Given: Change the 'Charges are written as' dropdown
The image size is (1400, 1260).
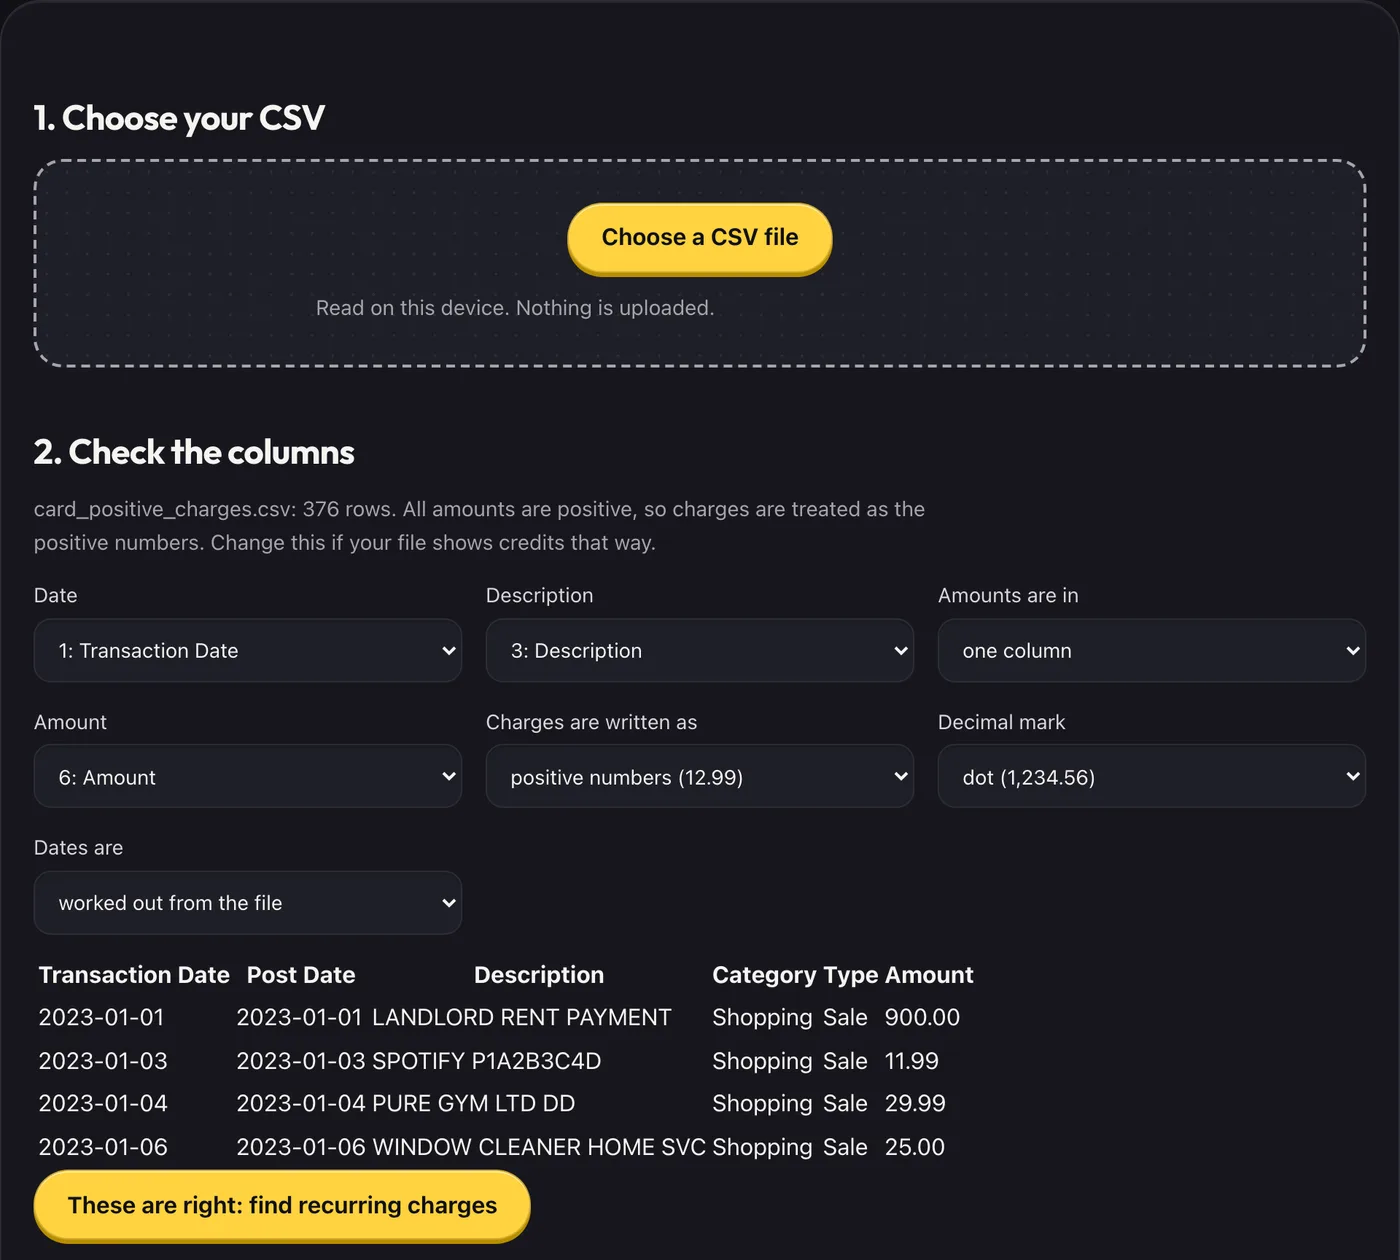Looking at the screenshot, I should 700,777.
